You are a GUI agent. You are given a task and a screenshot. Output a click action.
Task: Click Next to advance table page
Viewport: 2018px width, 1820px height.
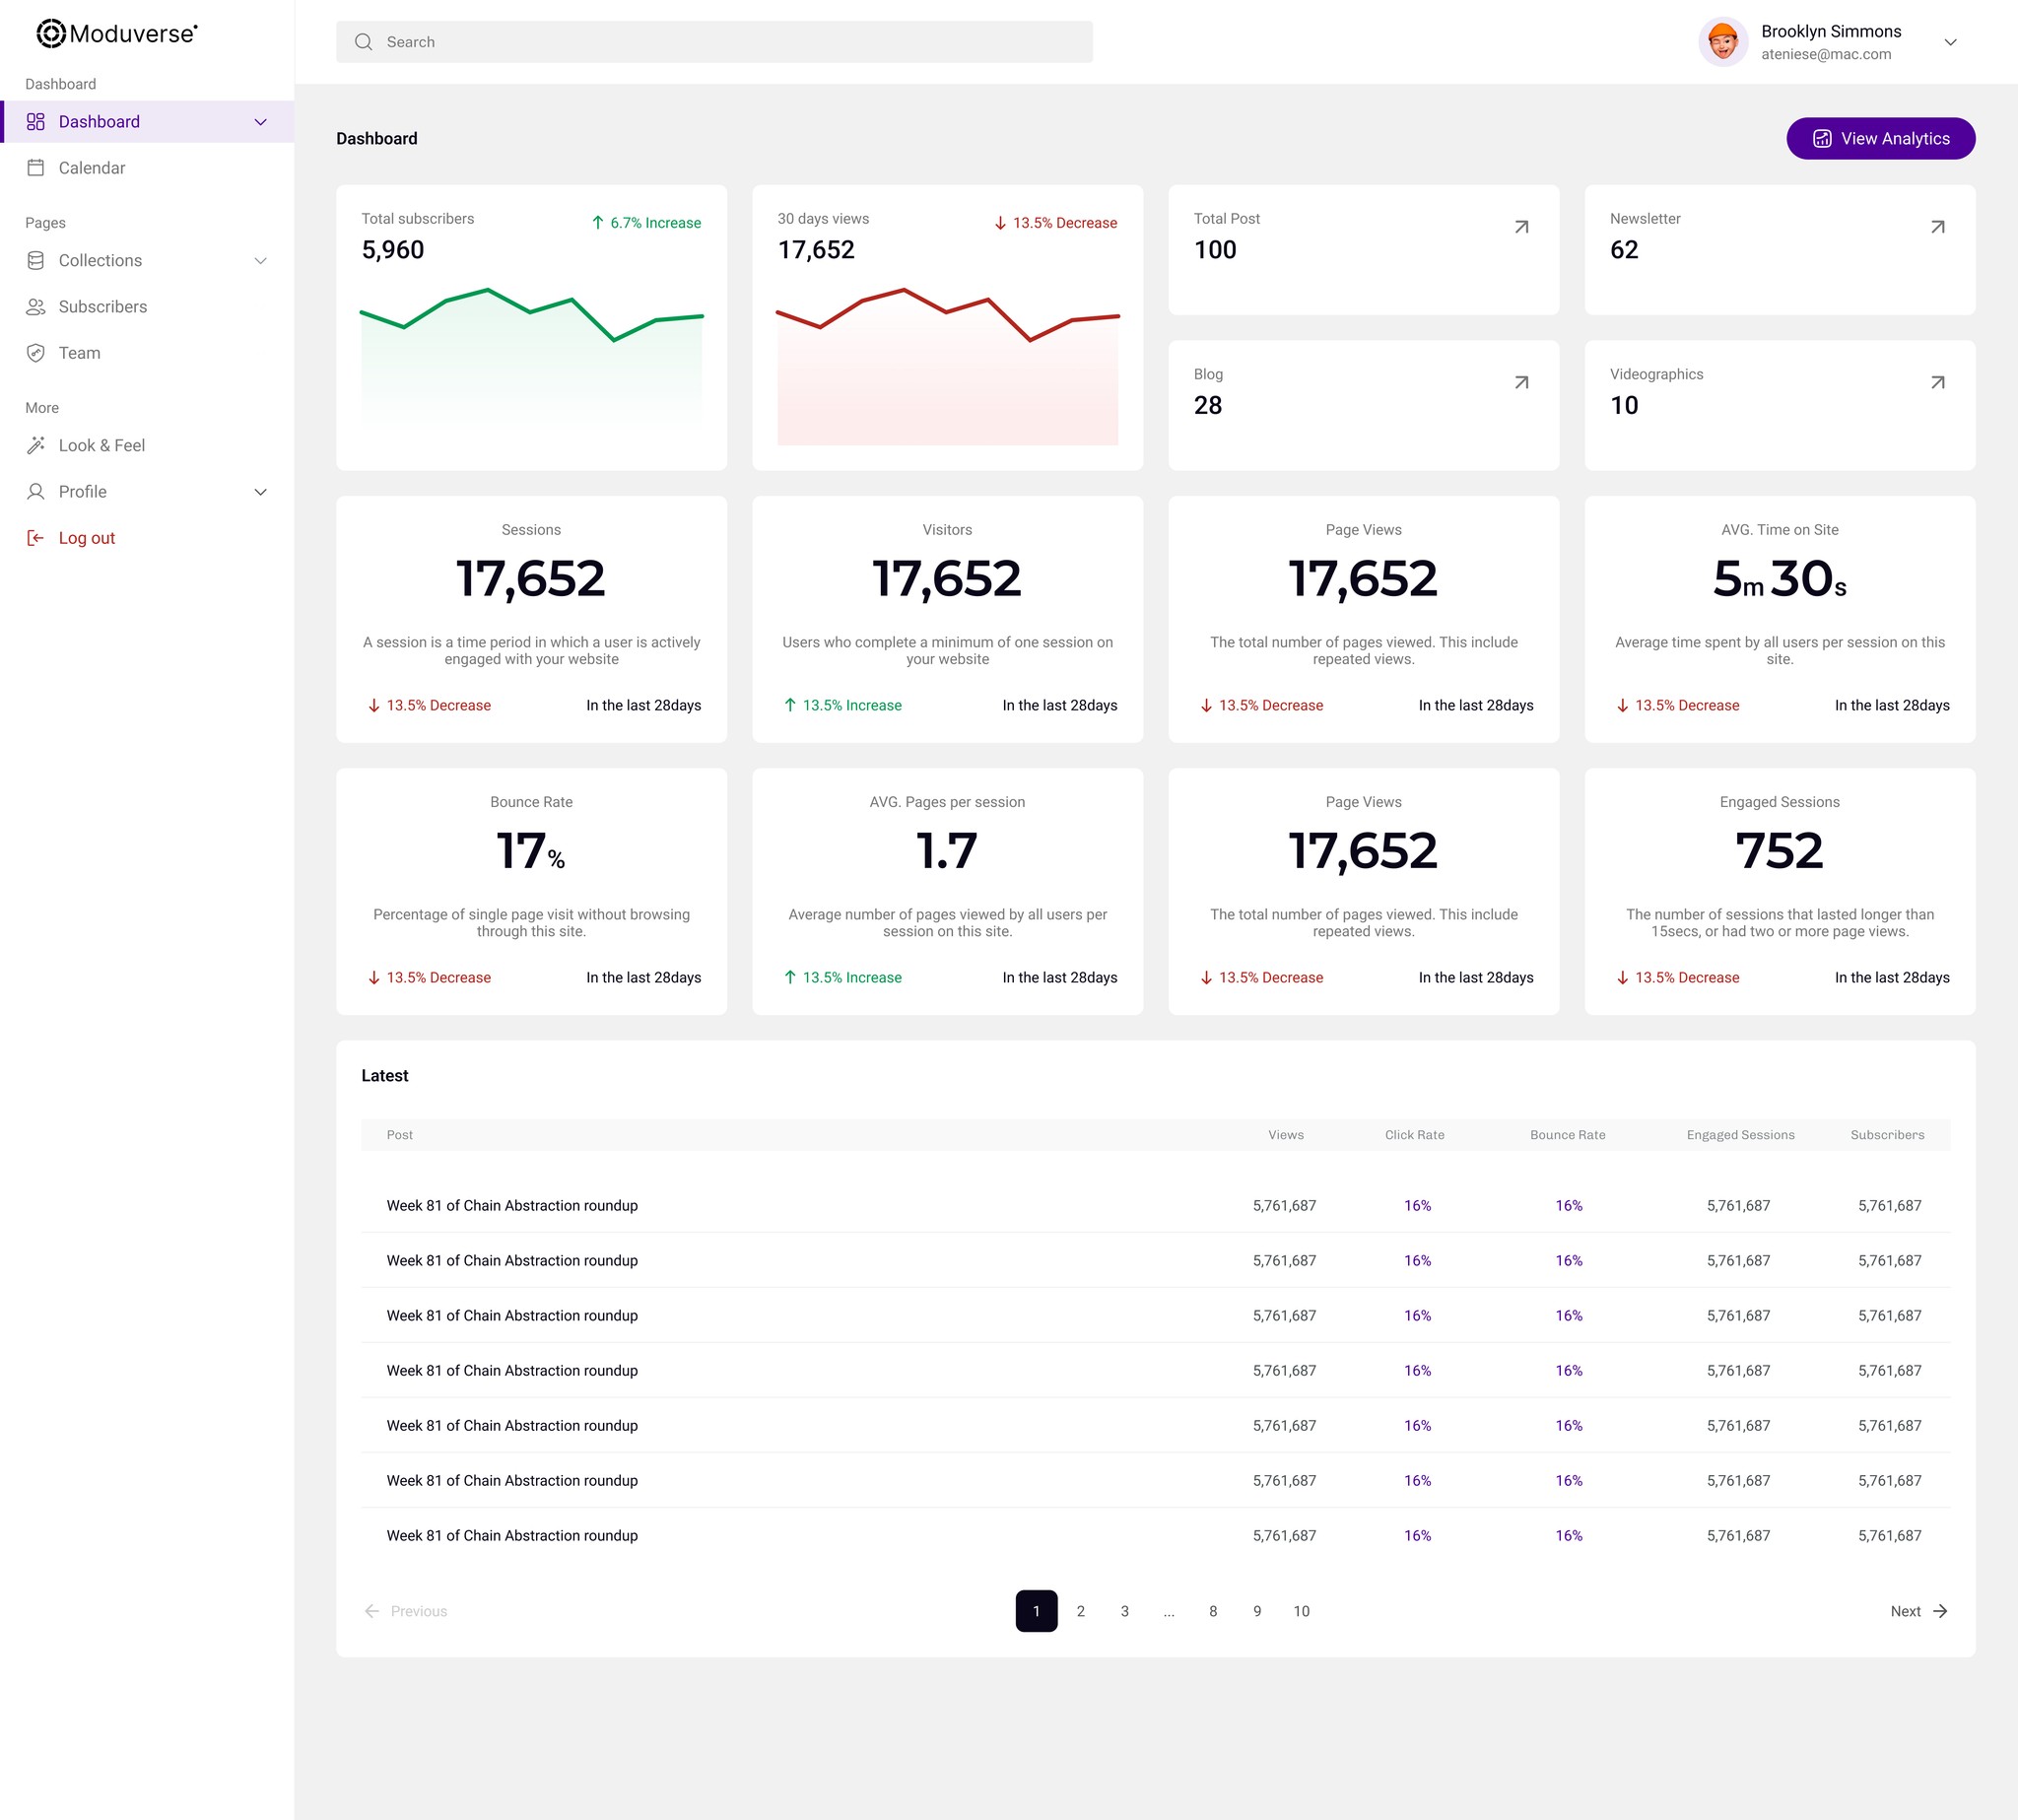coord(1918,1611)
